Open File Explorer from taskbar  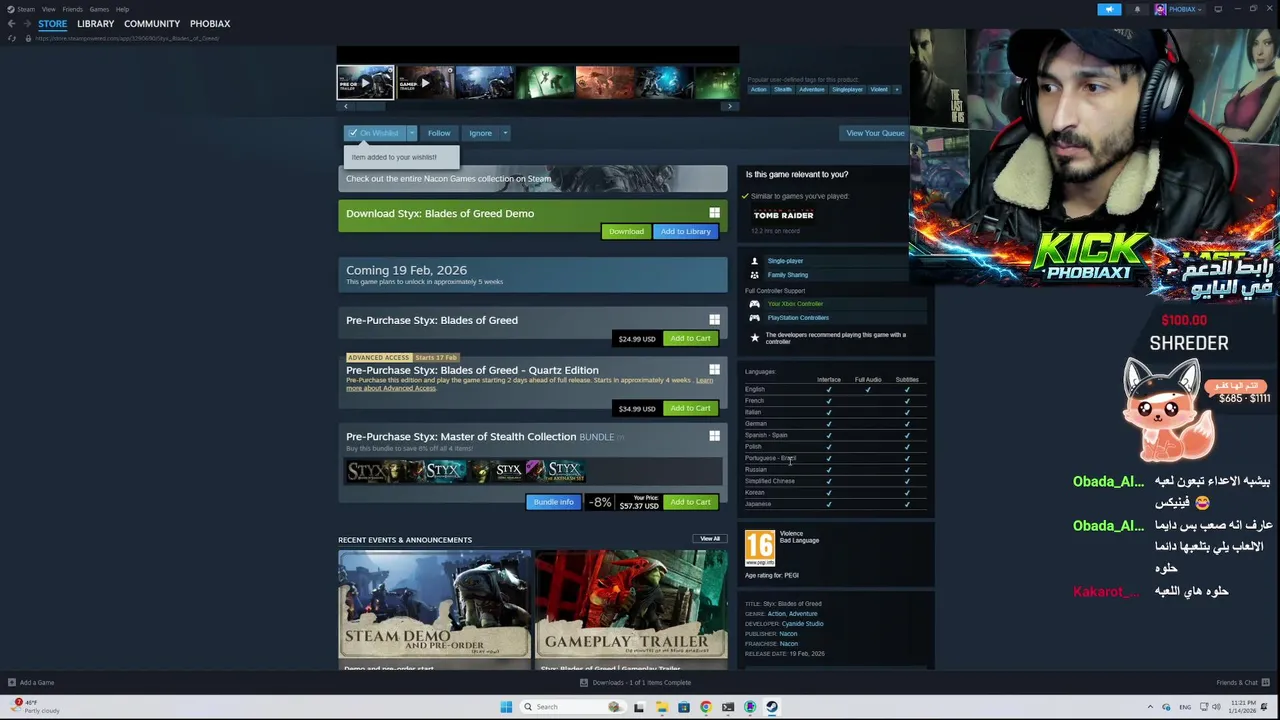coord(662,707)
